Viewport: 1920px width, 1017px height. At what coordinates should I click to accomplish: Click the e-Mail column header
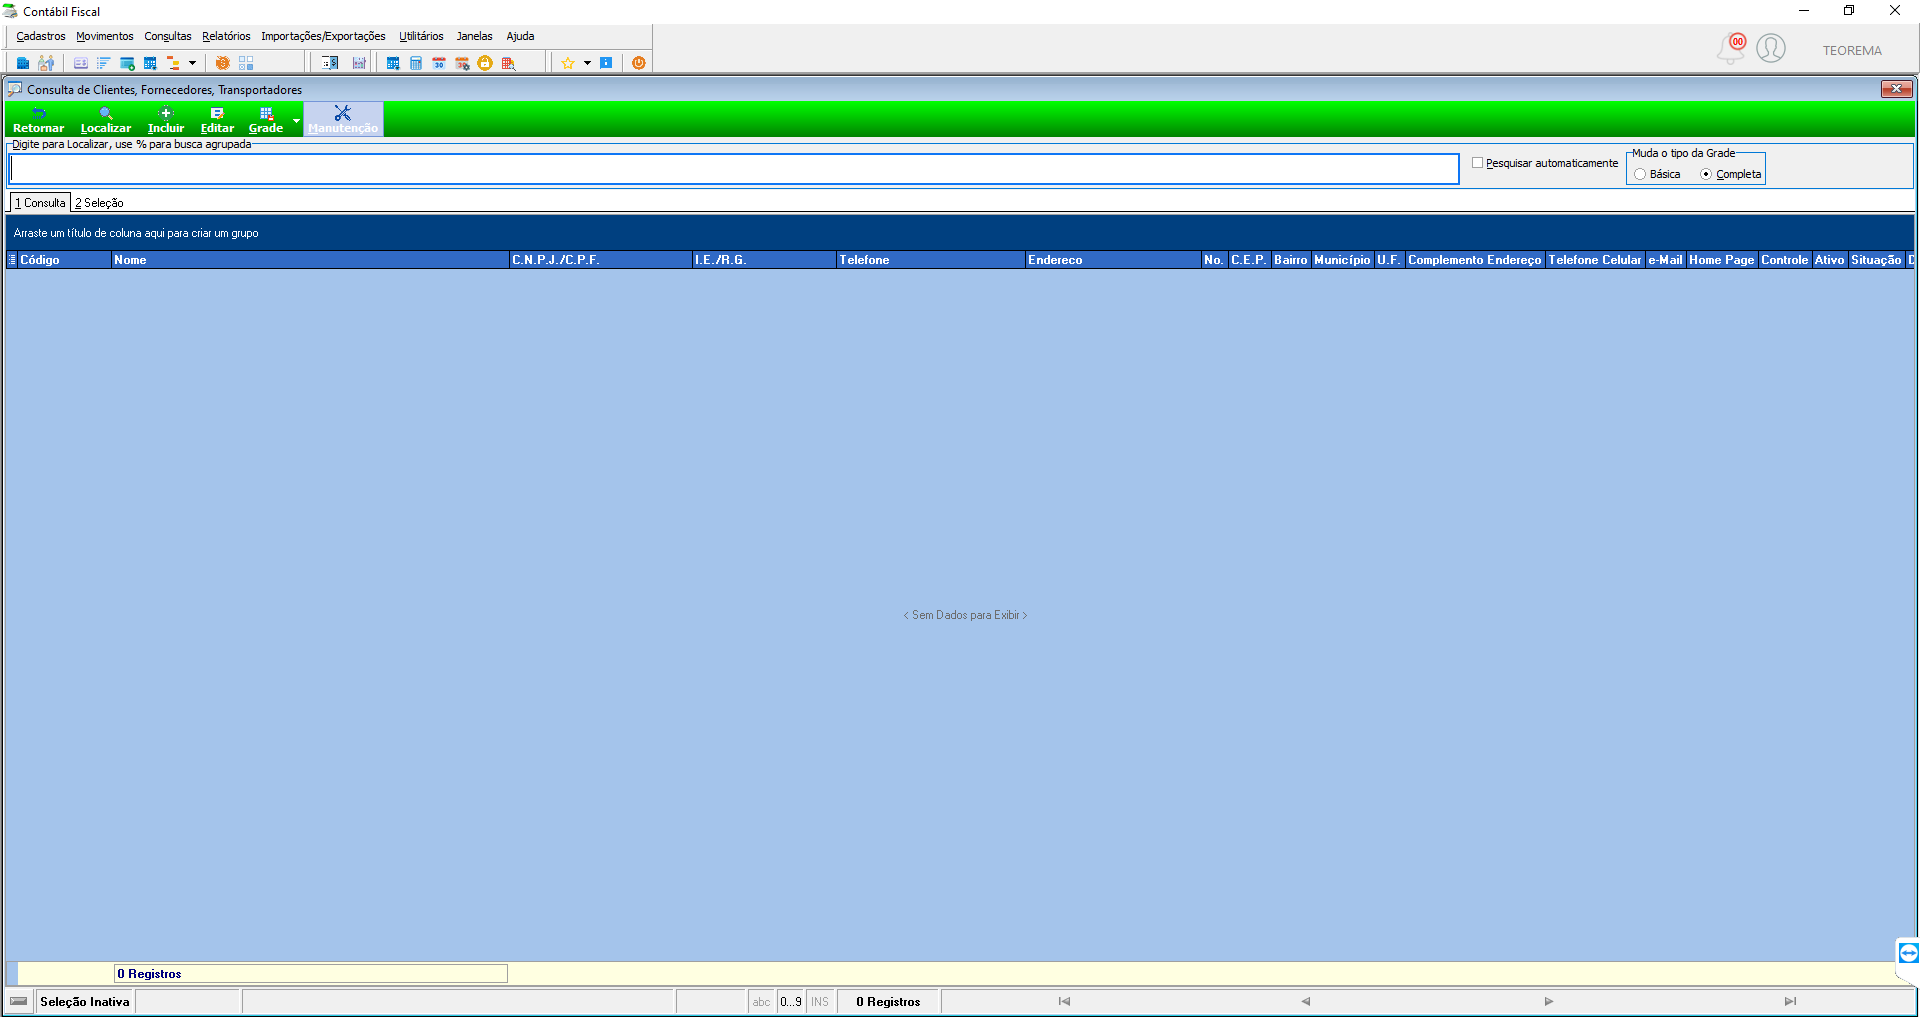point(1665,260)
